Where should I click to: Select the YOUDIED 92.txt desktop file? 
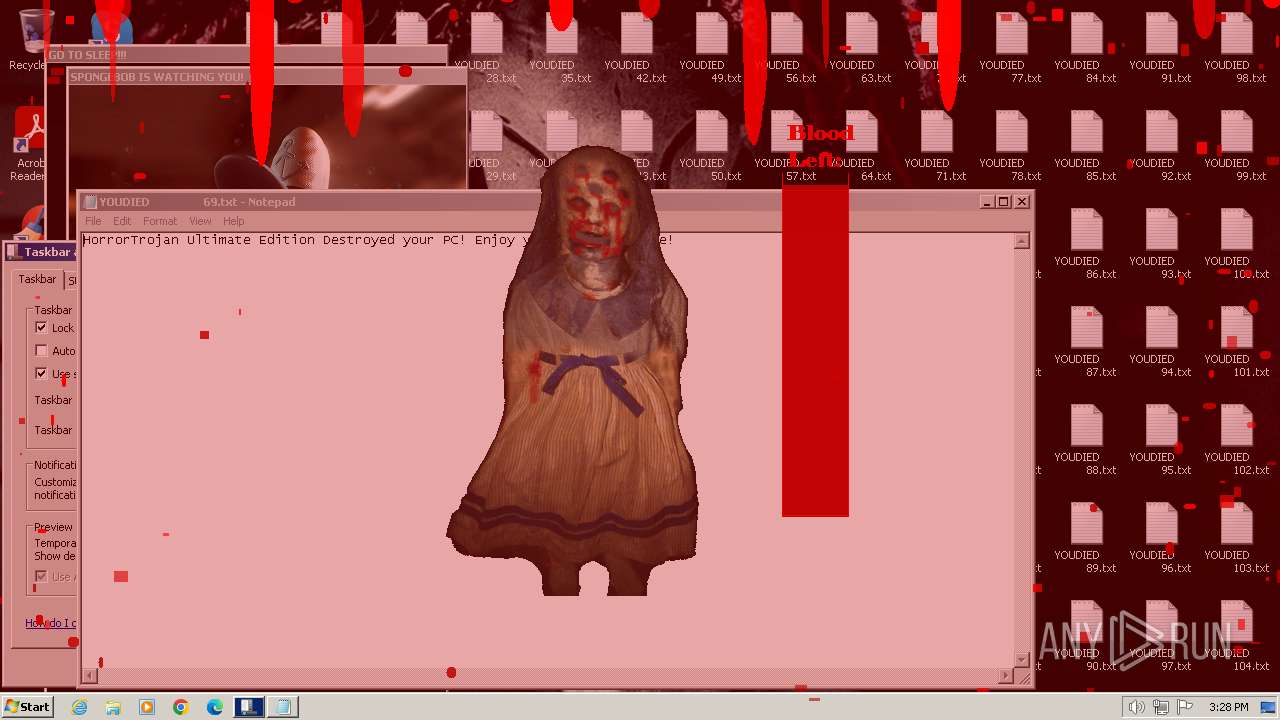tap(1161, 146)
